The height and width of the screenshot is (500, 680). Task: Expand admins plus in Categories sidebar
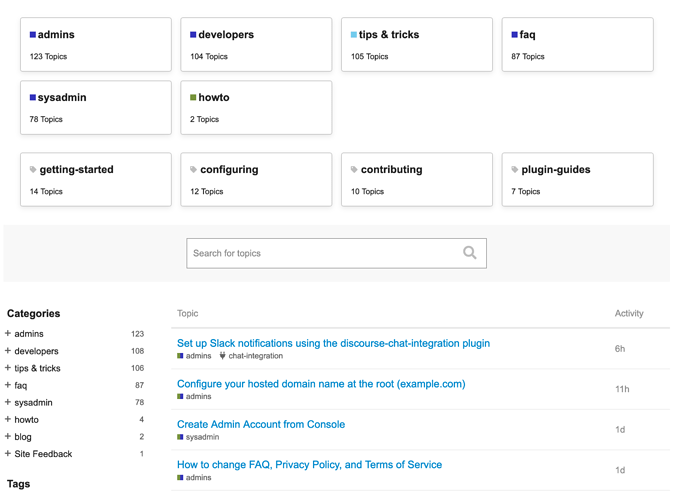[8, 333]
